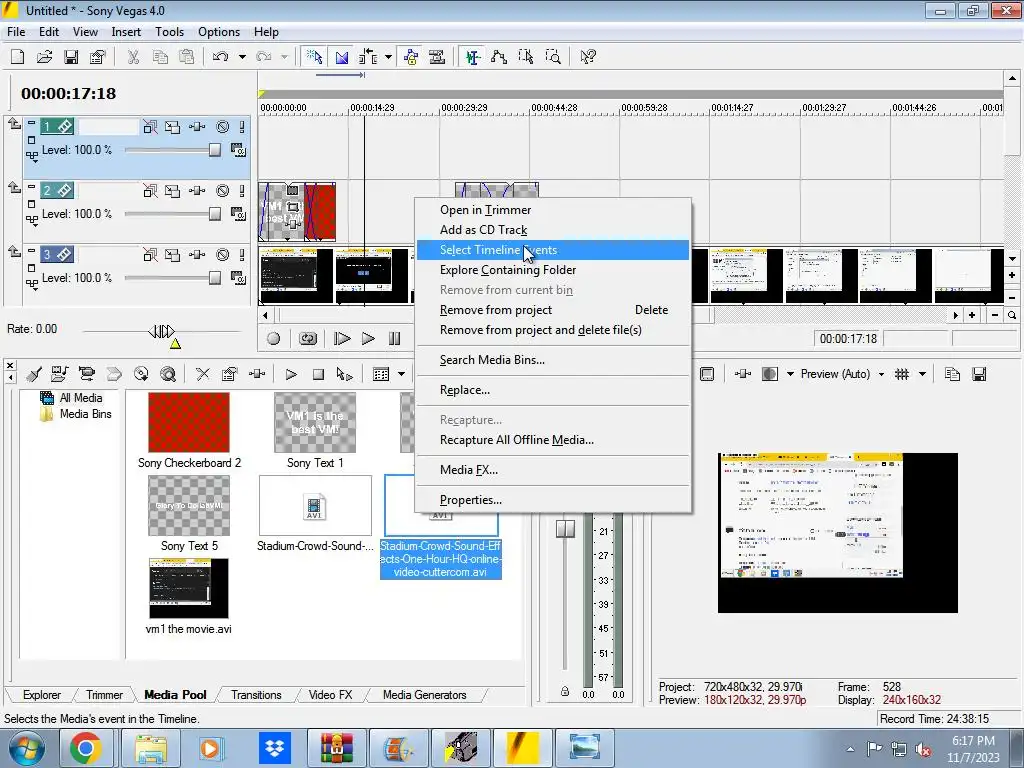Viewport: 1024px width, 768px height.
Task: Click the Play button in transport bar
Action: (368, 338)
